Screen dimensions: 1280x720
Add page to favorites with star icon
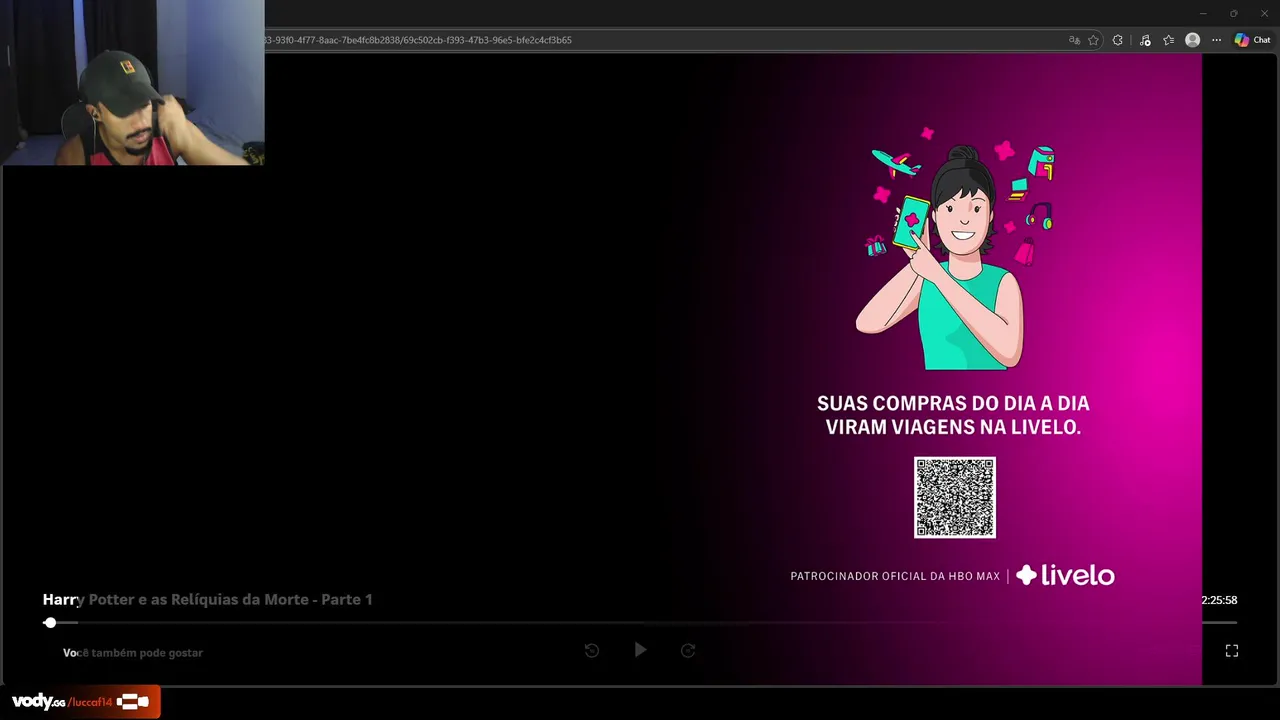(1093, 40)
